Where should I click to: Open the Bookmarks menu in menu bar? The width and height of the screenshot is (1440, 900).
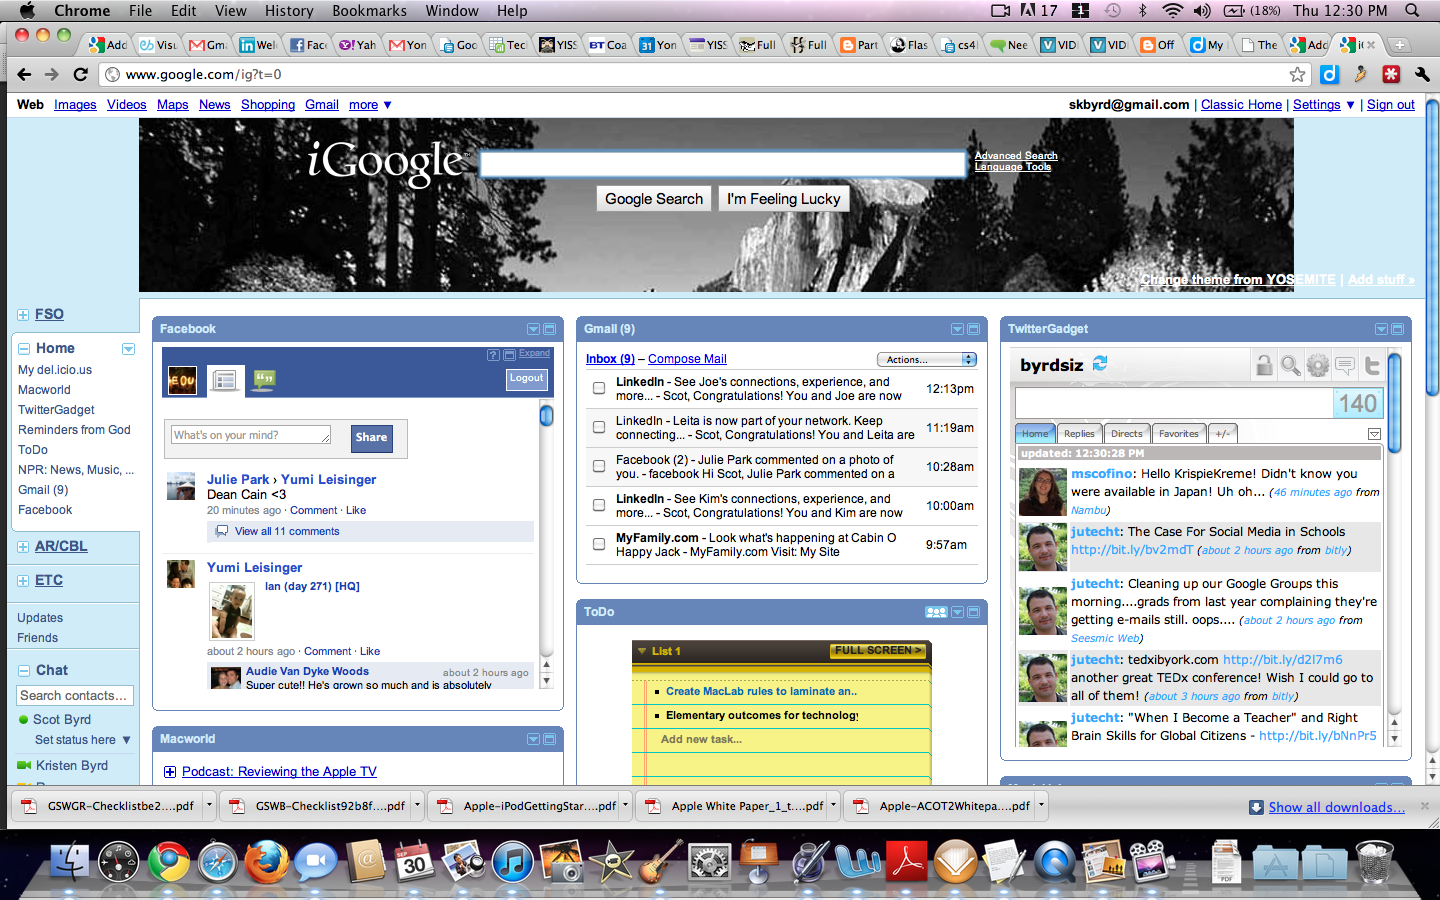pos(369,10)
